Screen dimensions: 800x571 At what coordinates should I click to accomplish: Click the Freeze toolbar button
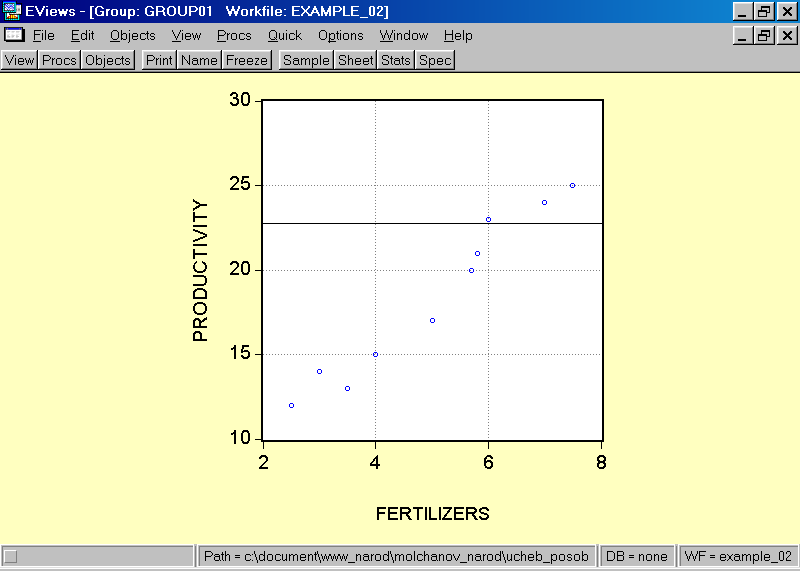247,60
